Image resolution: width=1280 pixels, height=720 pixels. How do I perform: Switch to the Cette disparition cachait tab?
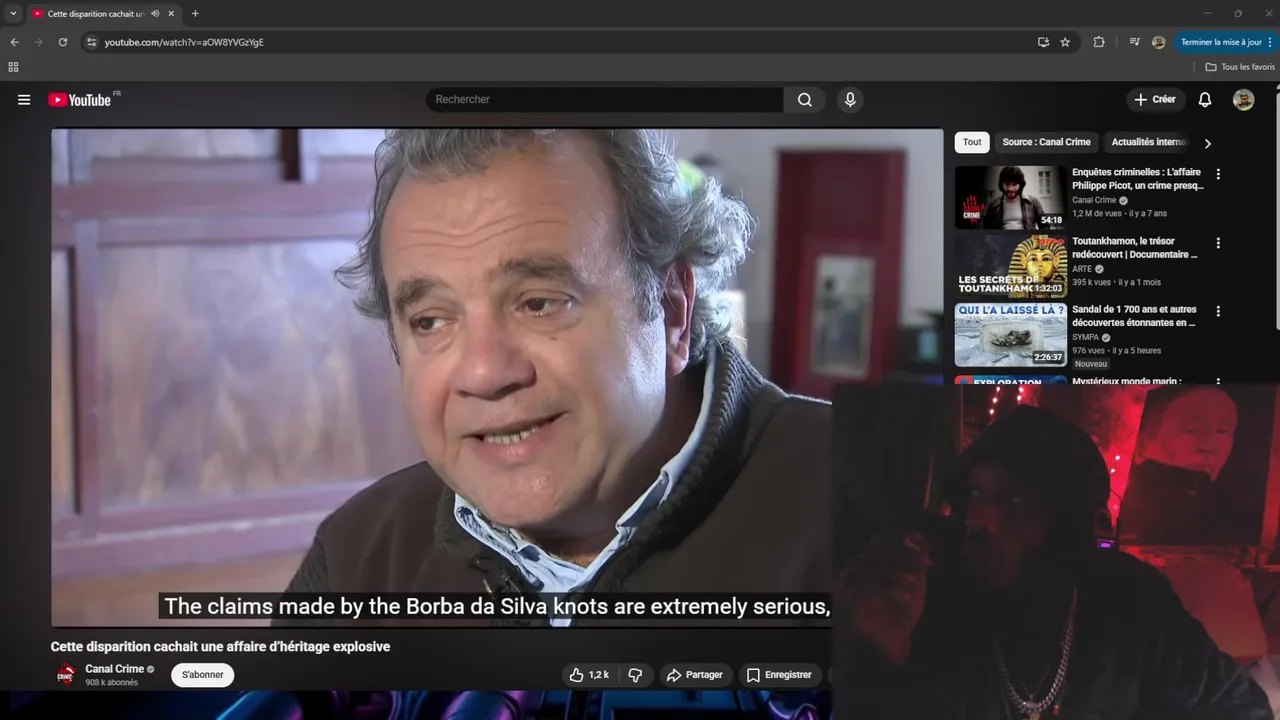click(96, 14)
